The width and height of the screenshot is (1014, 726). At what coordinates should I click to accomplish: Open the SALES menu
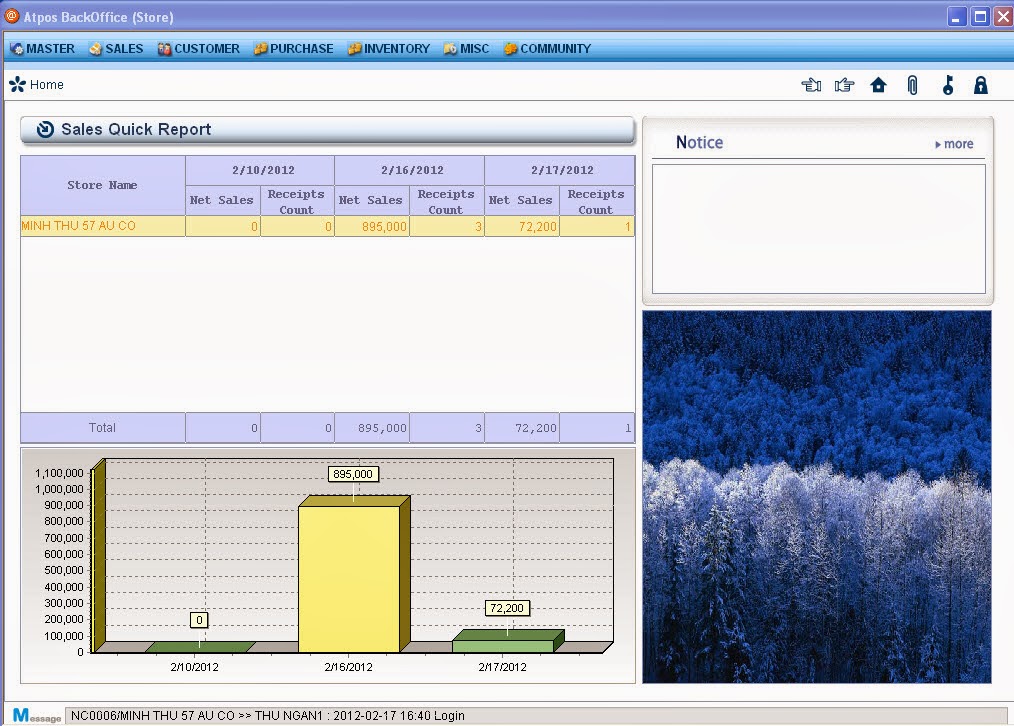click(115, 48)
